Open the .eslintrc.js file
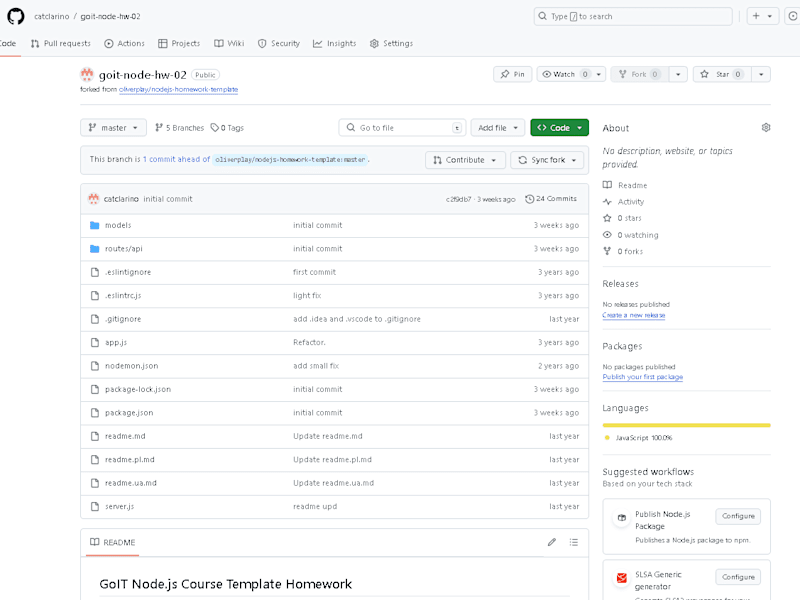This screenshot has width=800, height=600. point(123,295)
